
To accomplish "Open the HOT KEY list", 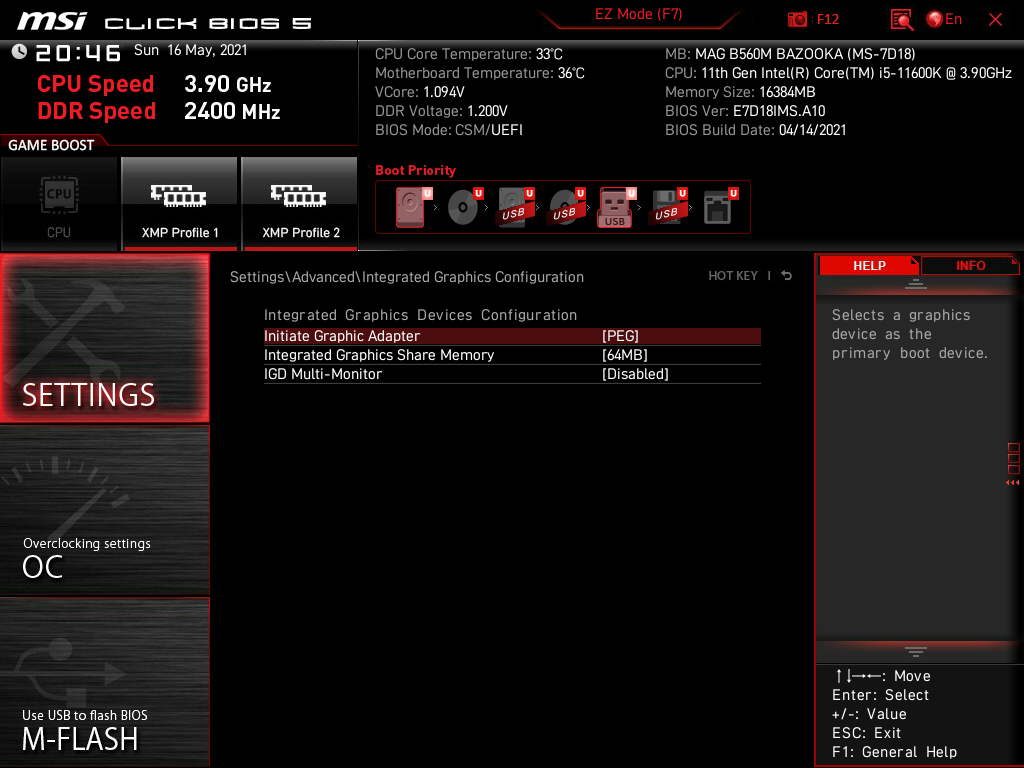I will (733, 276).
